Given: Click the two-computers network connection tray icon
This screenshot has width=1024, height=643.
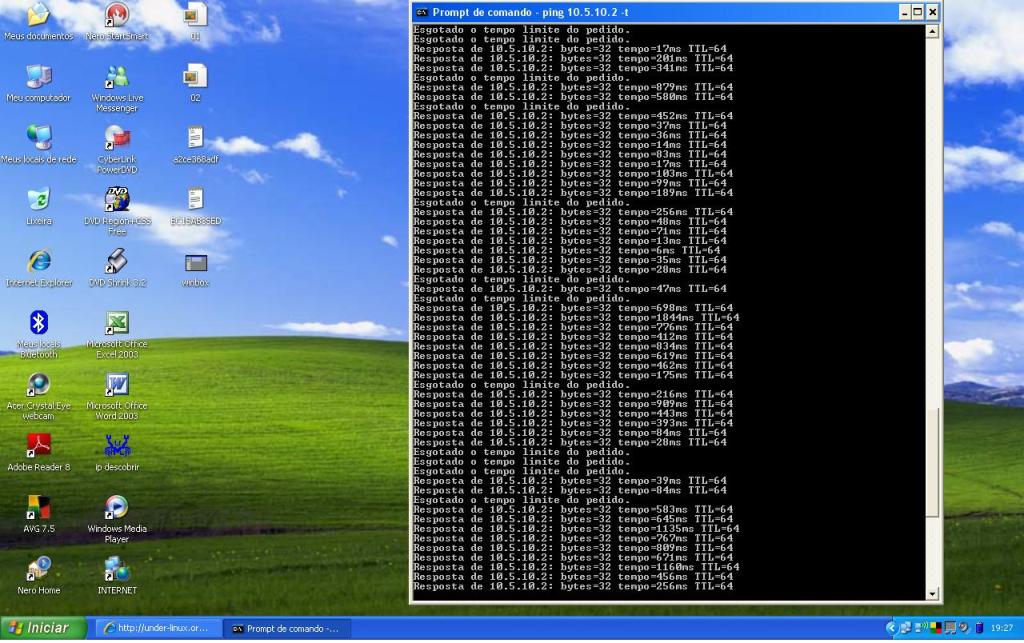Looking at the screenshot, I should [x=906, y=628].
